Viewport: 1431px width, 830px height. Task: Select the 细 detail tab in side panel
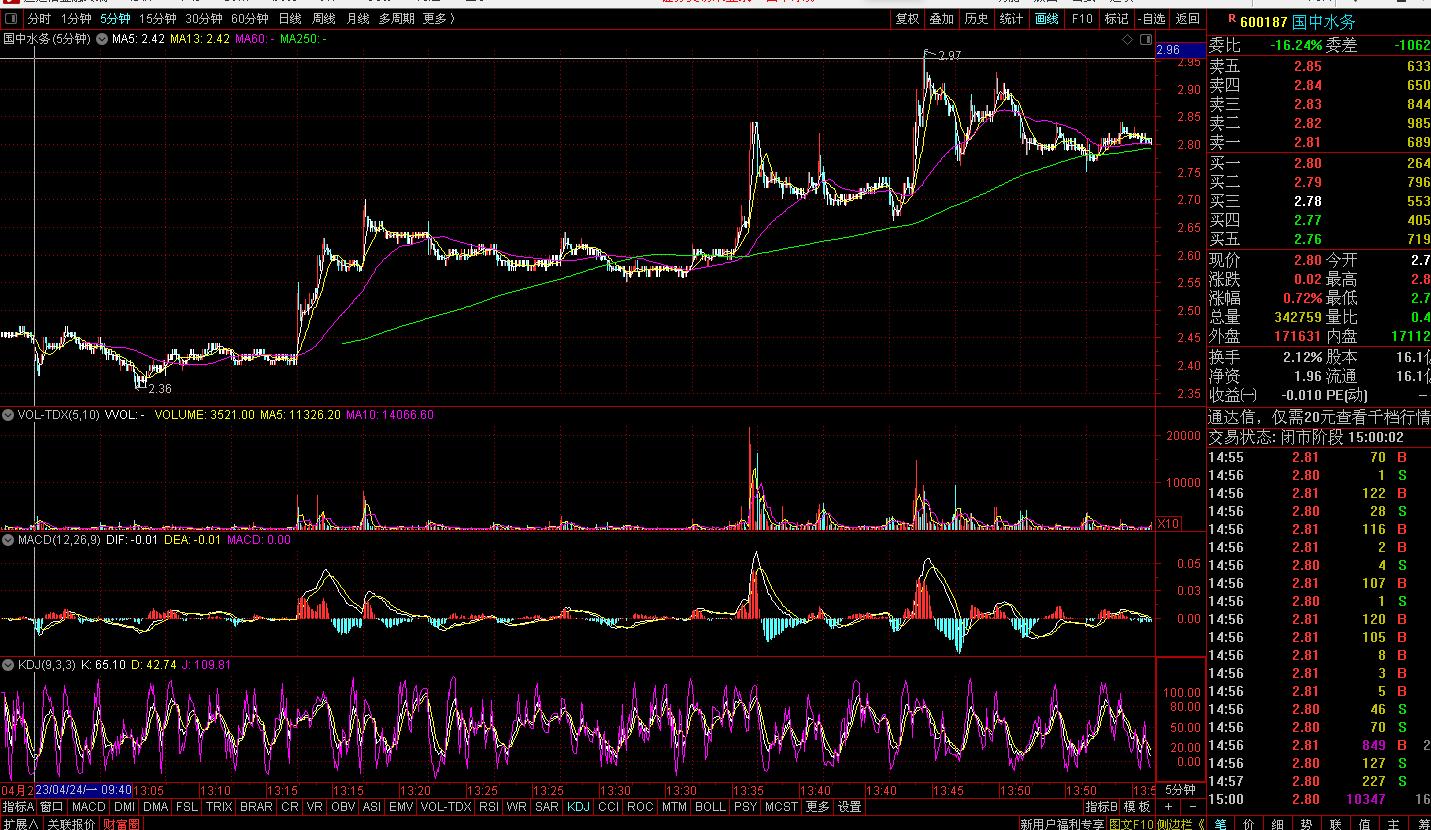tap(1277, 824)
